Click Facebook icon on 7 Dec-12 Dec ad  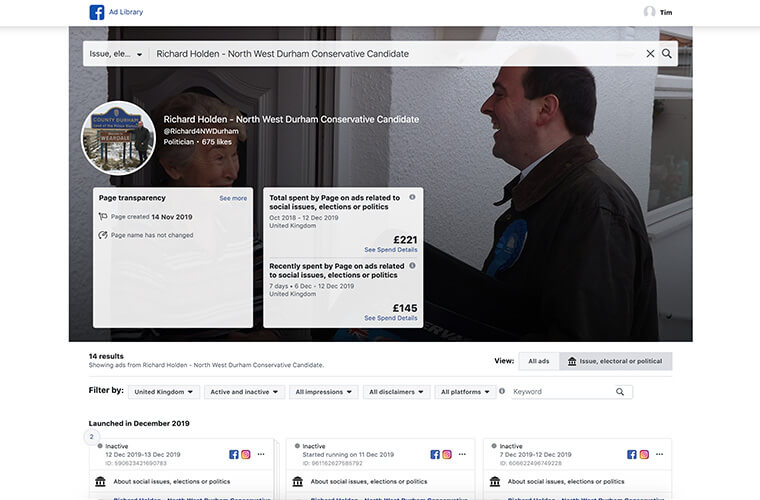pos(632,454)
